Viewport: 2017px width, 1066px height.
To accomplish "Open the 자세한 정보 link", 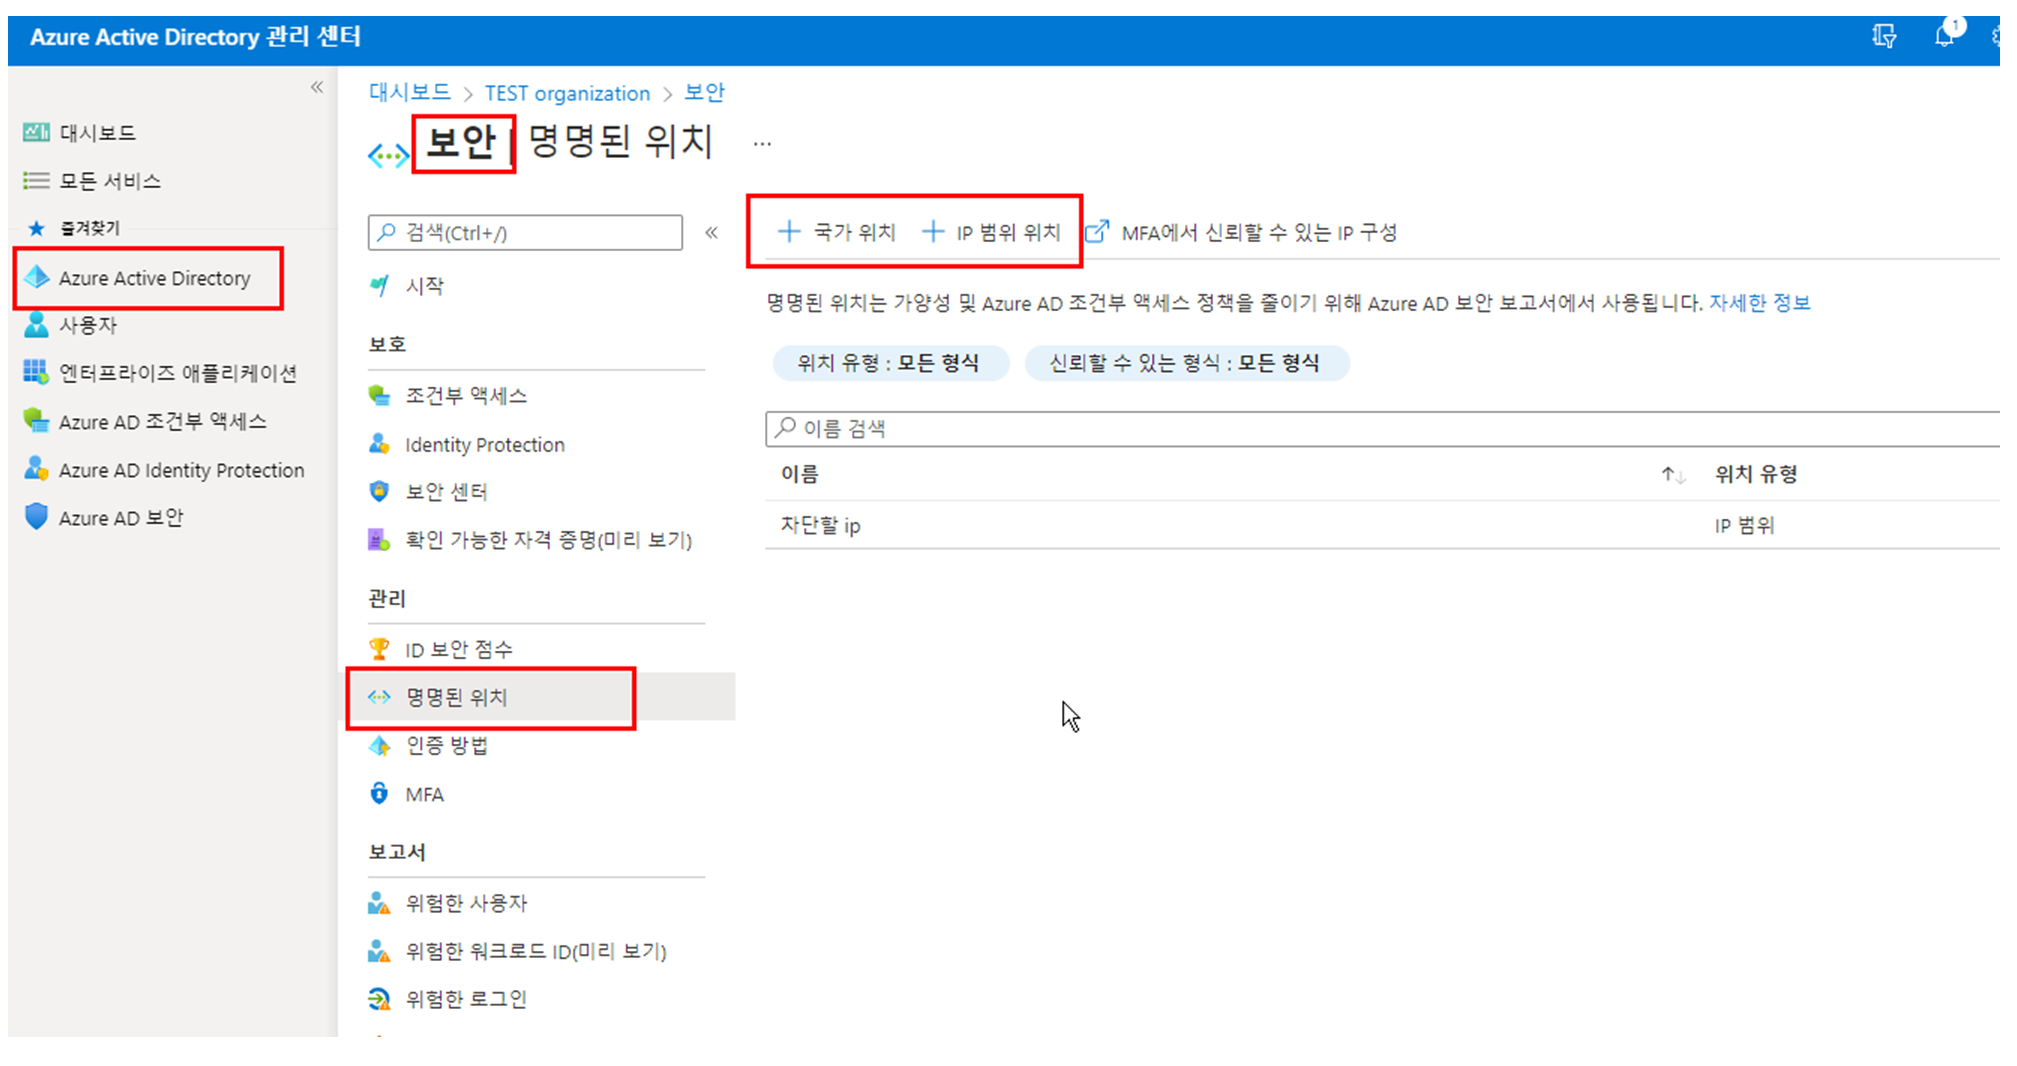I will (1759, 303).
